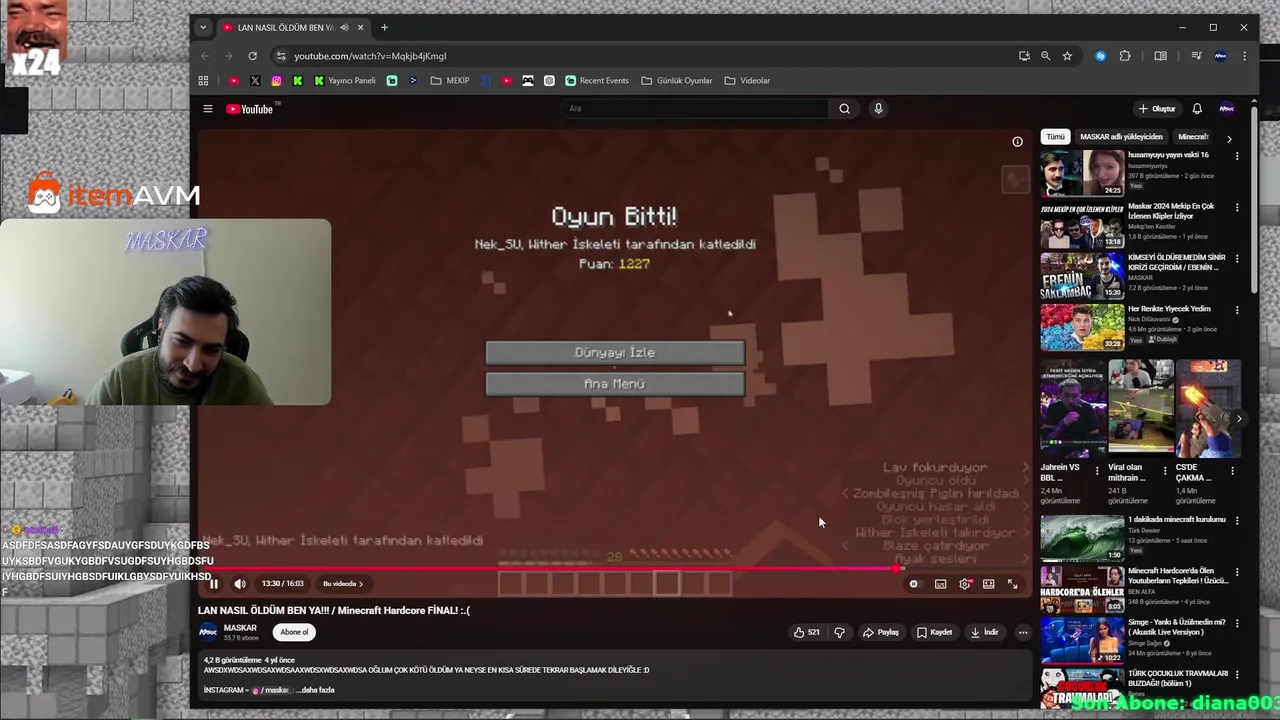Click install app icon in address bar
Screen dimensions: 1280x720
[x=1024, y=56]
